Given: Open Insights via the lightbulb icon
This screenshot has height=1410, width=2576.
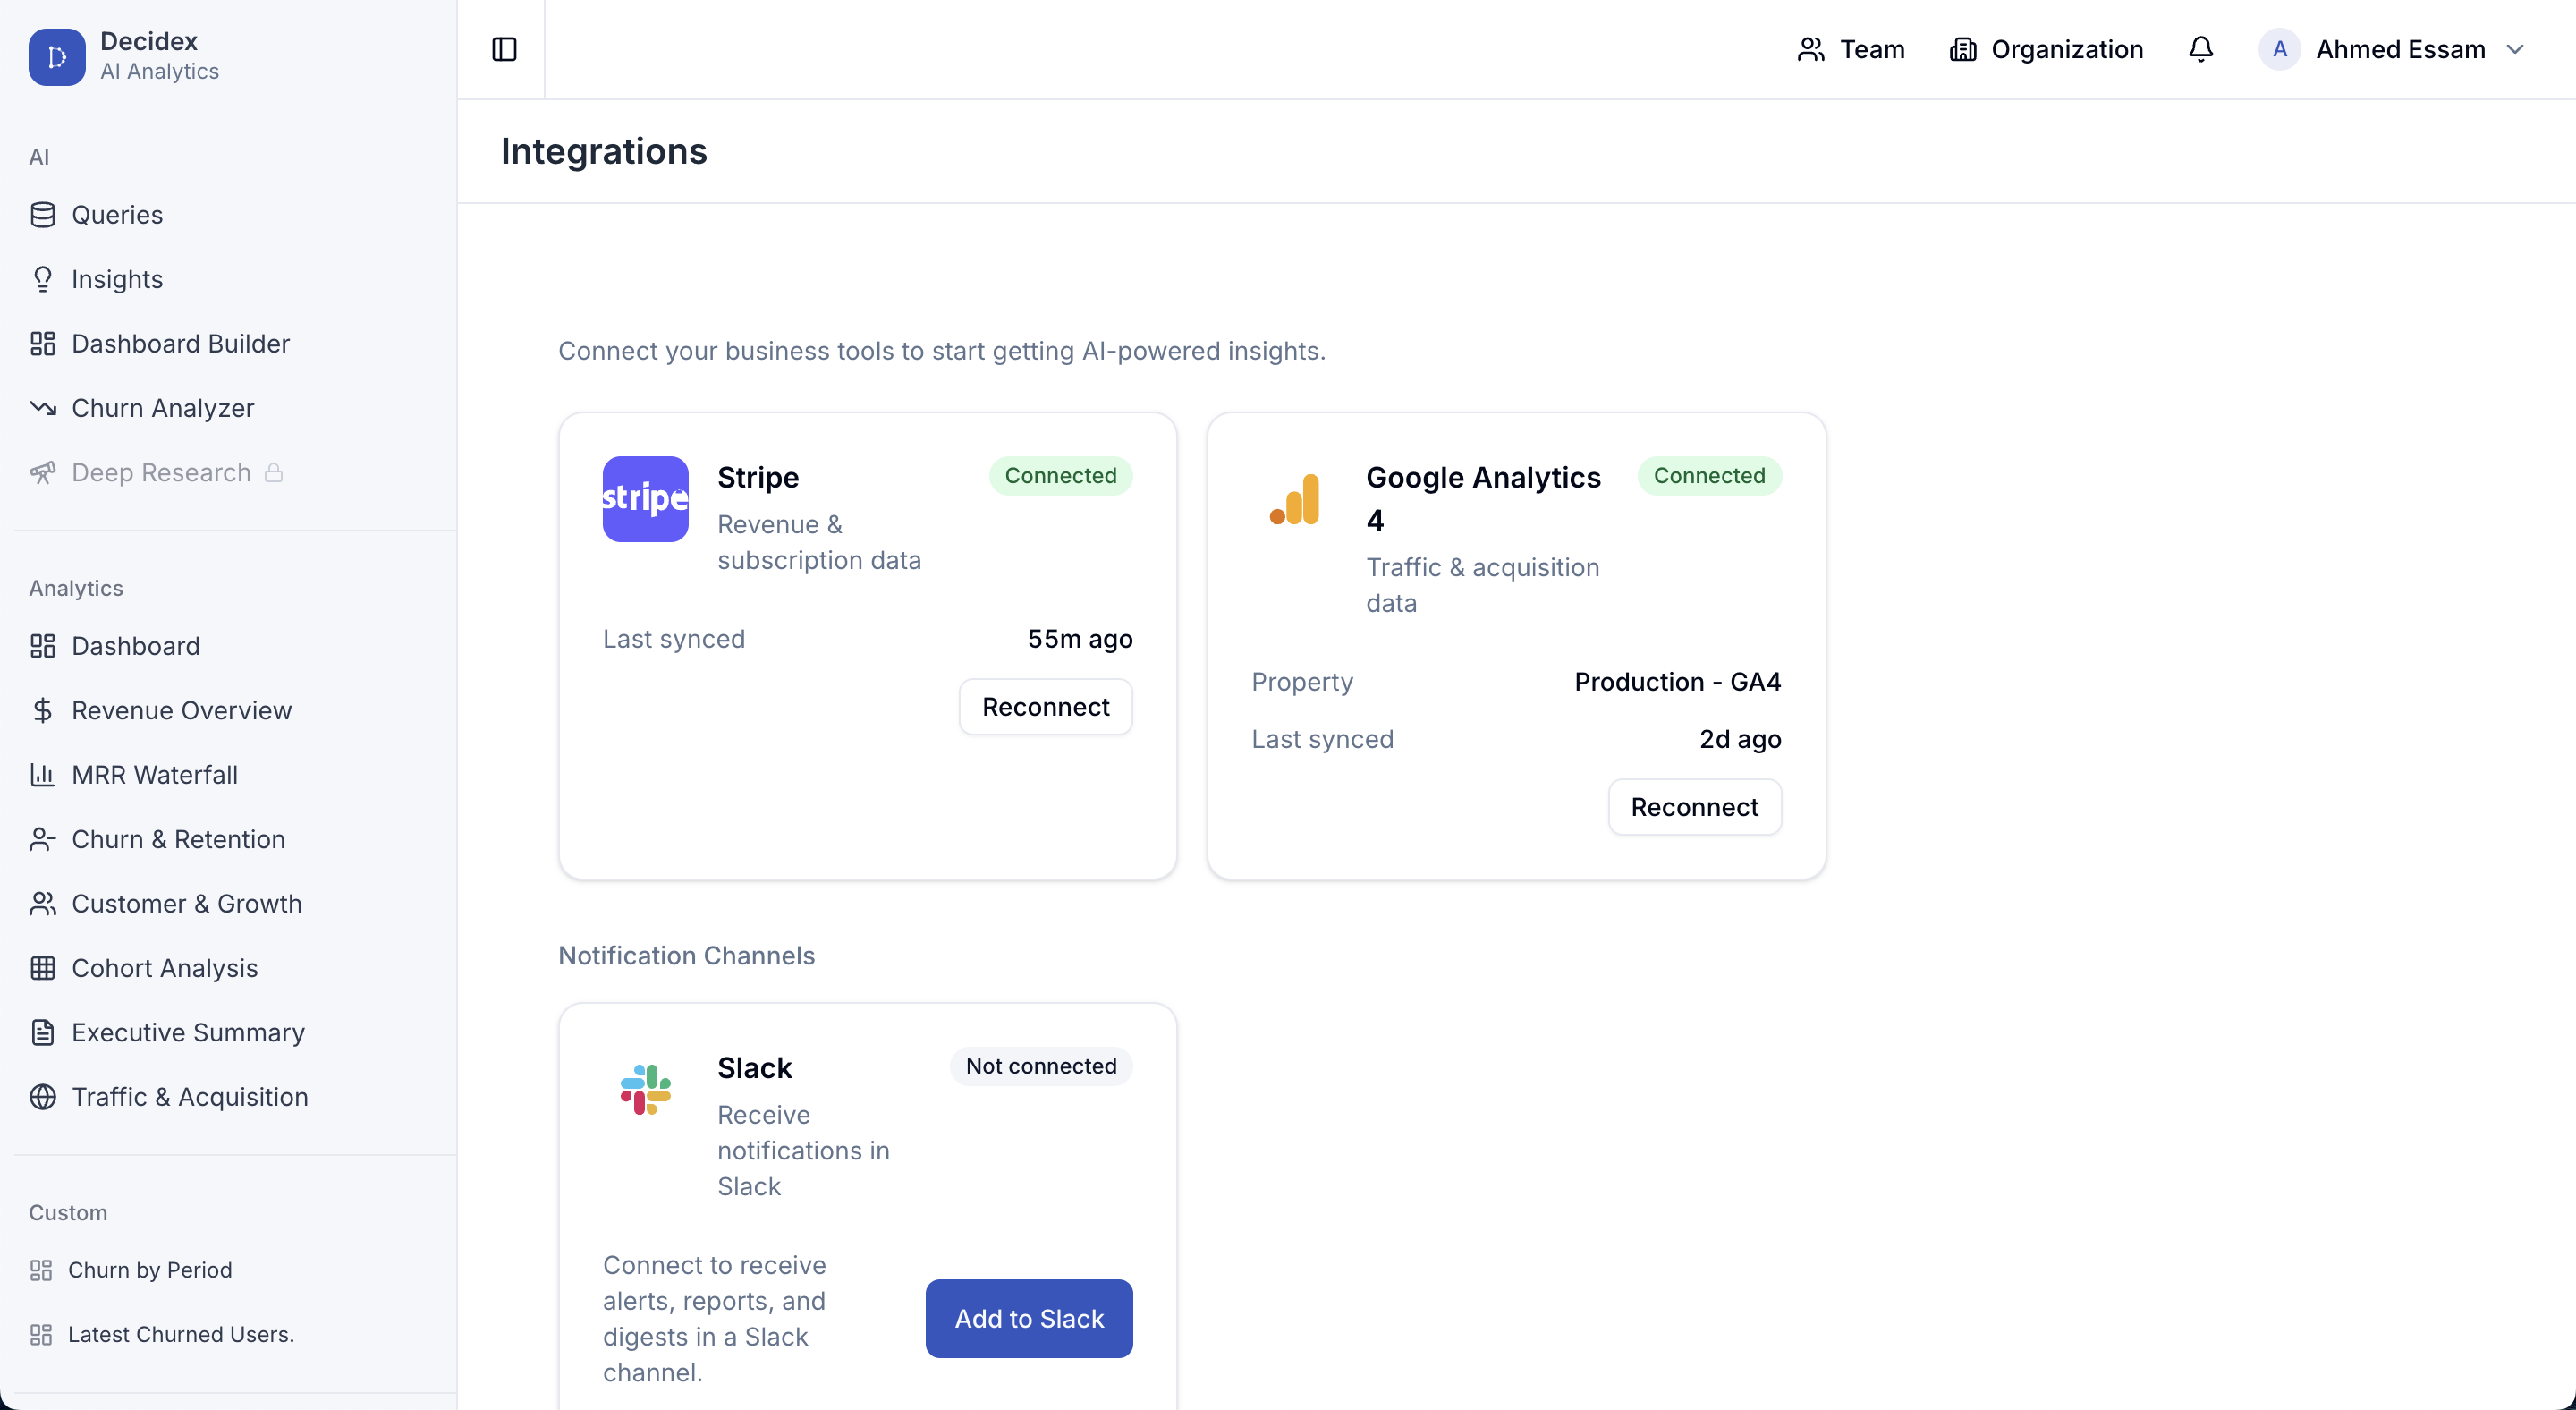Looking at the screenshot, I should coord(43,279).
